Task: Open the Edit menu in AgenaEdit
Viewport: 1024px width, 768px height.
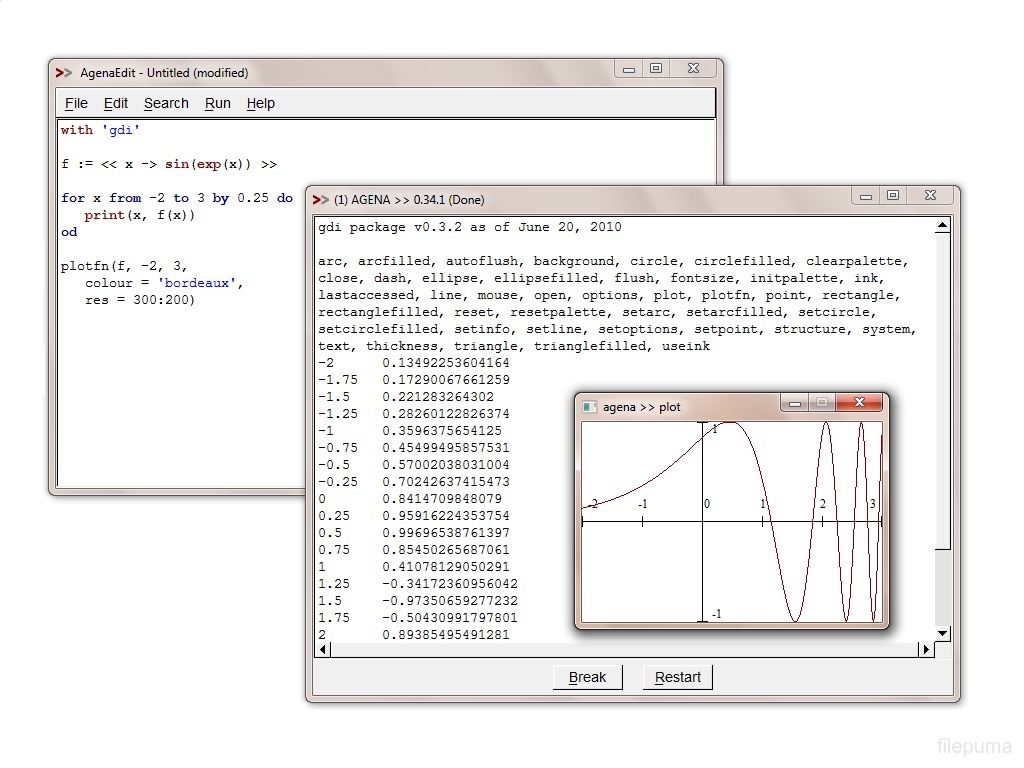Action: [x=116, y=103]
